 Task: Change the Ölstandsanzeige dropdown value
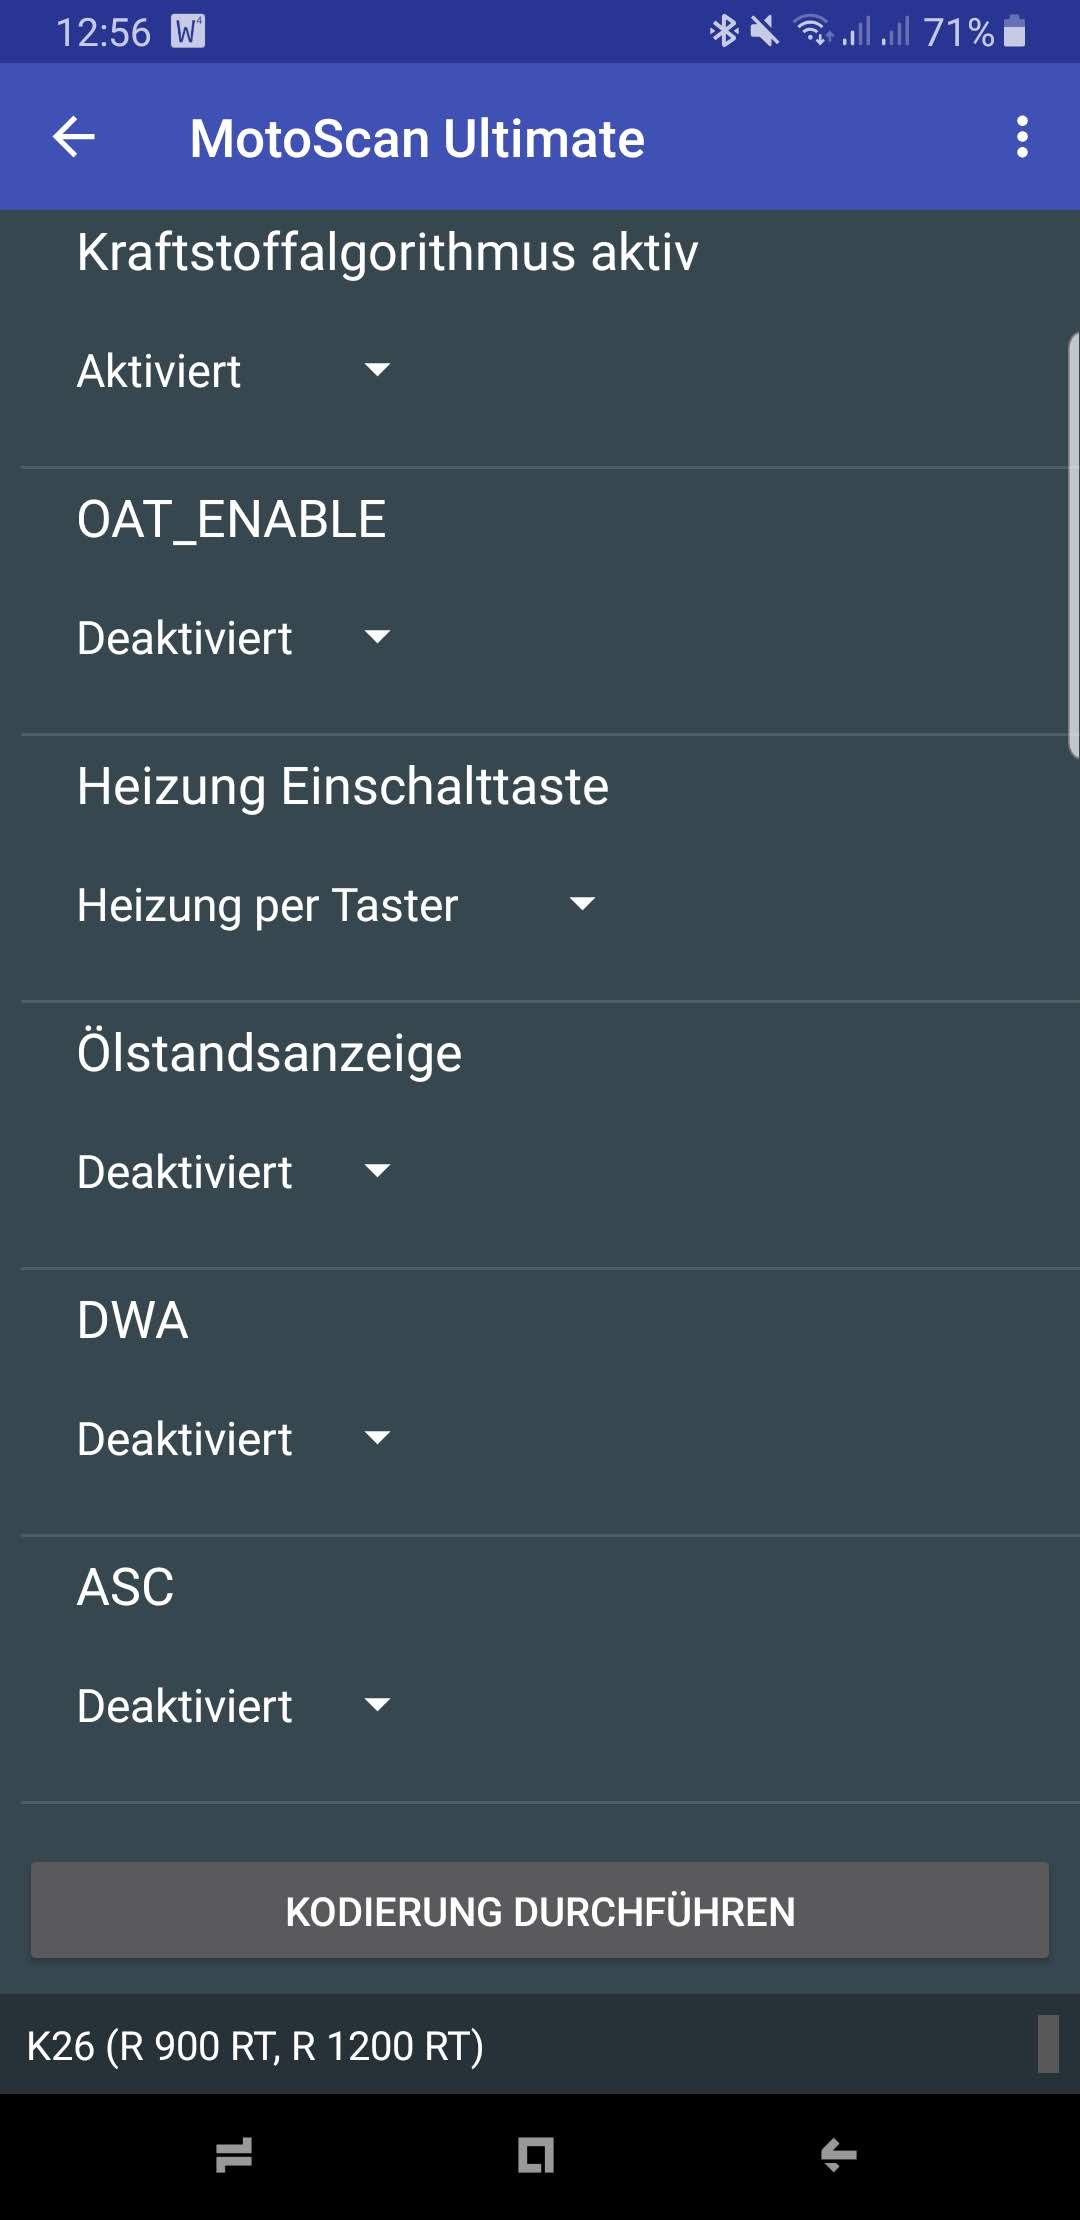(x=234, y=1172)
